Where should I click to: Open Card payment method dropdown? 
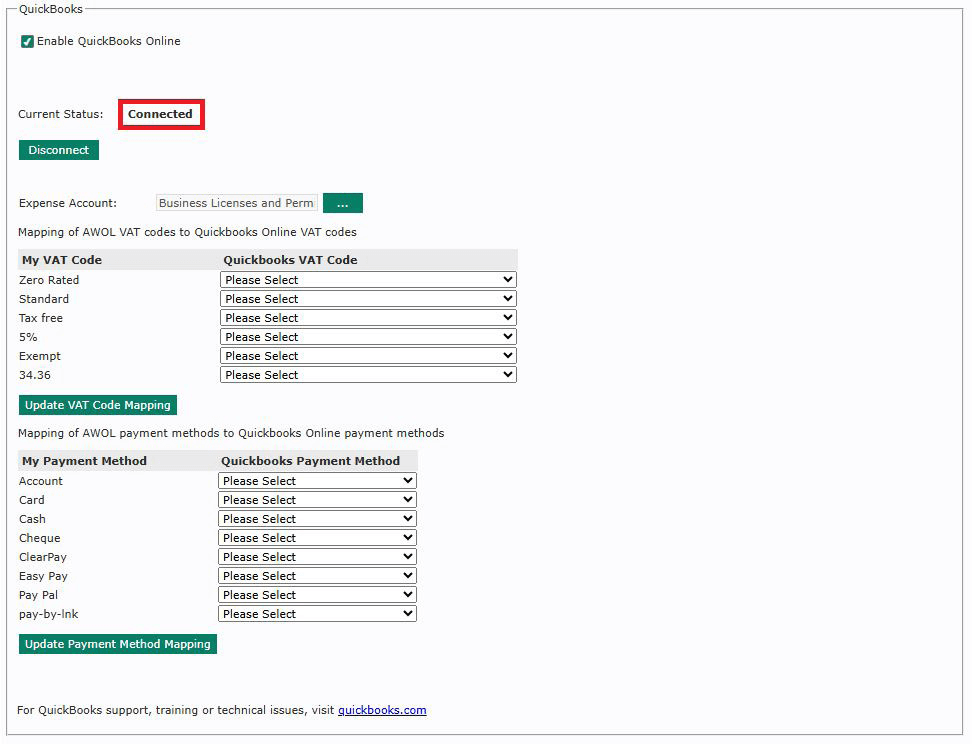317,500
